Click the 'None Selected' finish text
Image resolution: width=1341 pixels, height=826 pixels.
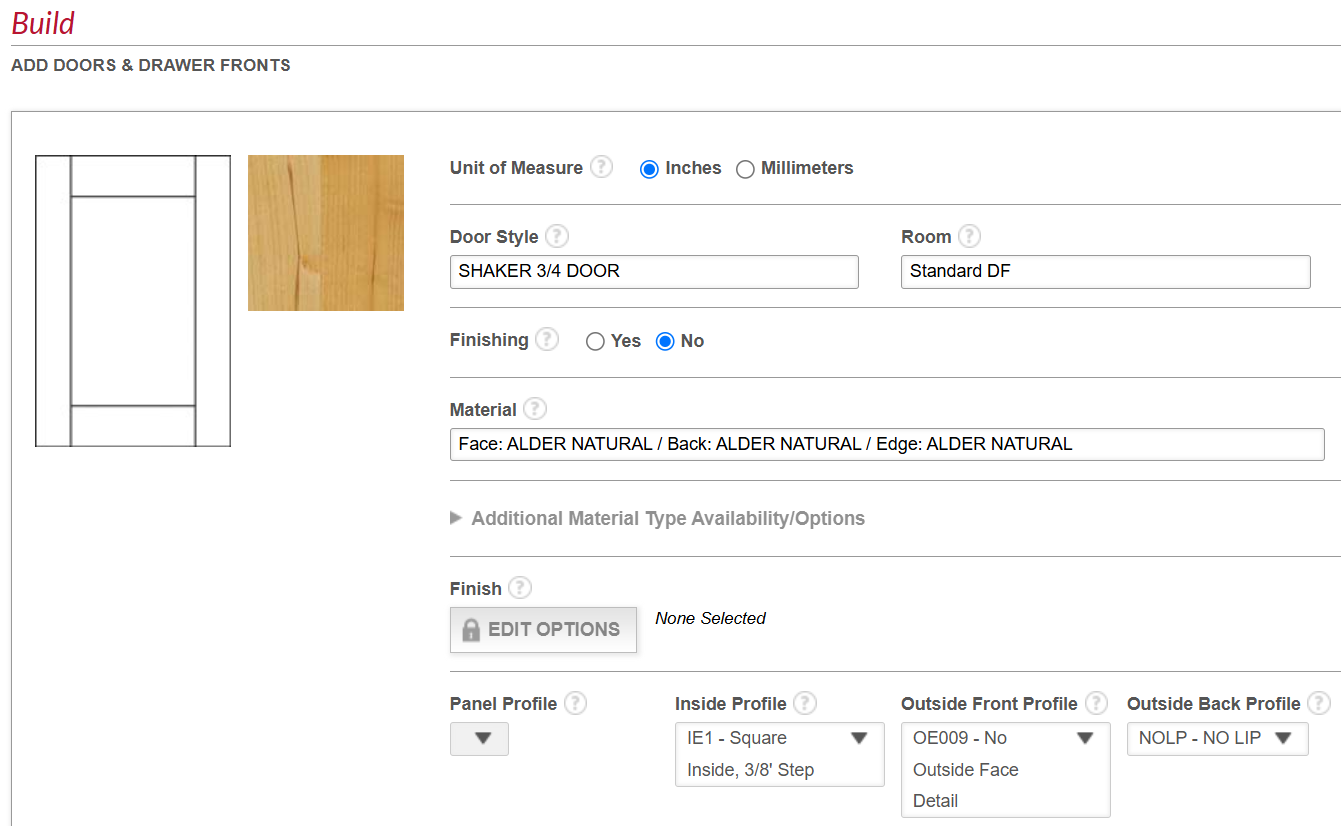coord(710,618)
